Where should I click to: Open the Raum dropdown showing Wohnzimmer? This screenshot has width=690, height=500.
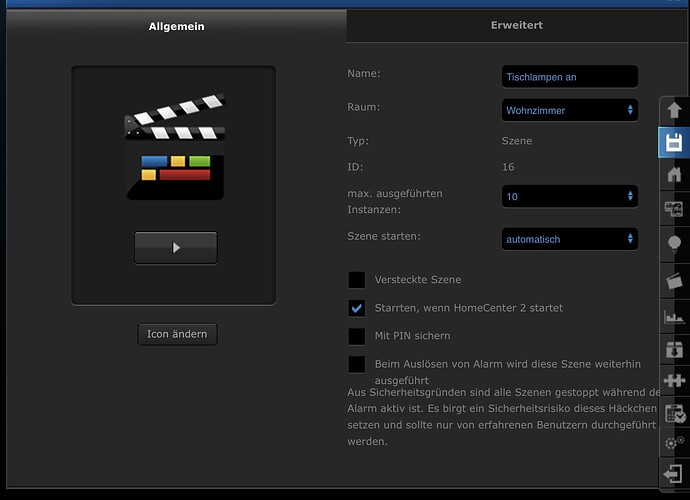pyautogui.click(x=569, y=110)
